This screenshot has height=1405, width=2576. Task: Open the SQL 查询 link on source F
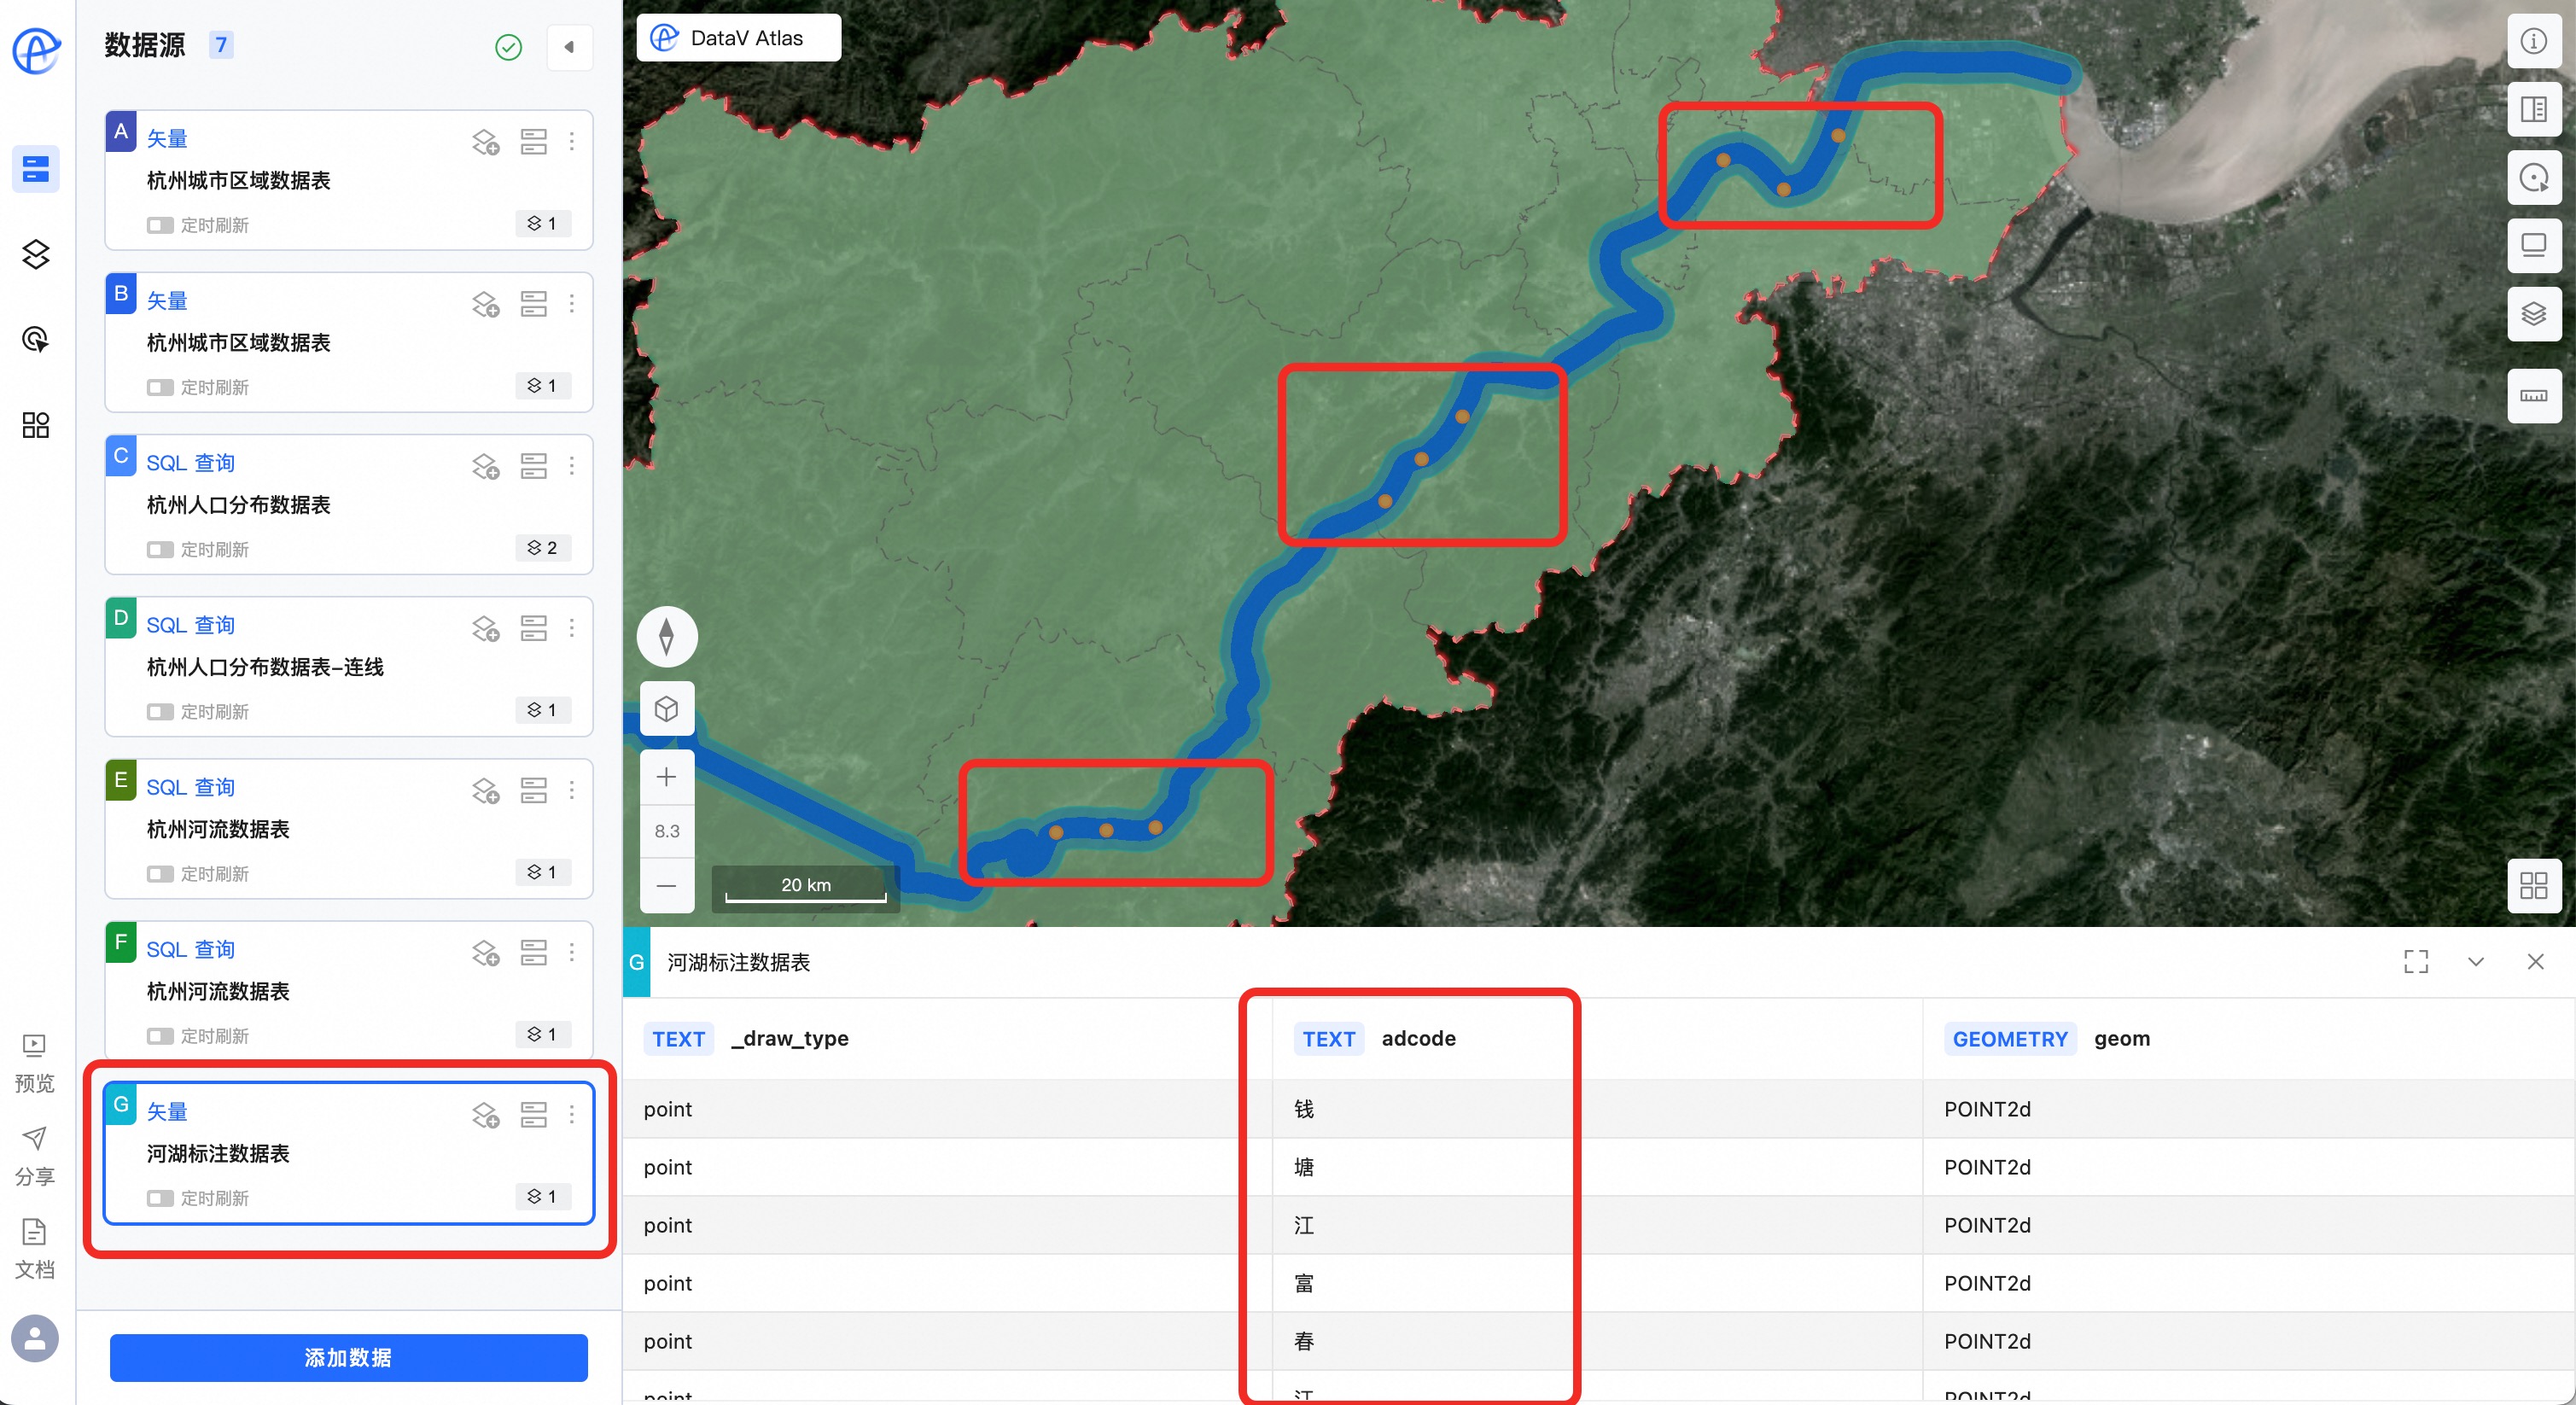pos(190,949)
